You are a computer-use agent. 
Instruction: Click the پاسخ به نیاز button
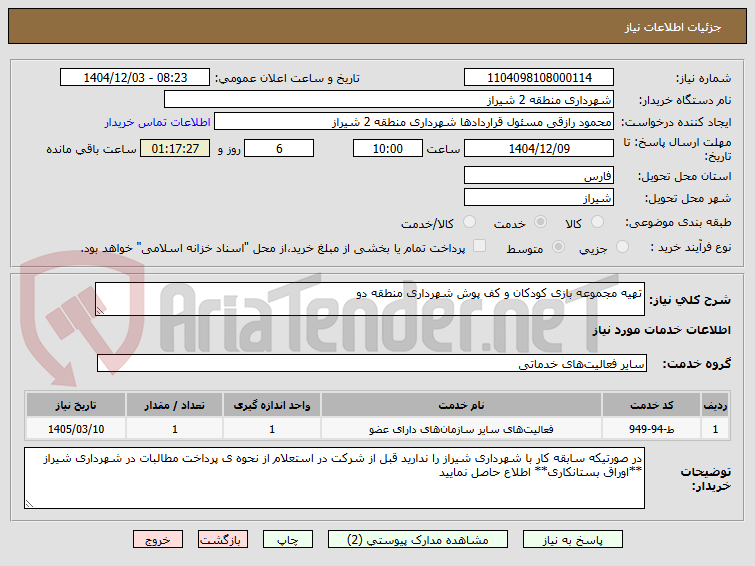point(573,540)
